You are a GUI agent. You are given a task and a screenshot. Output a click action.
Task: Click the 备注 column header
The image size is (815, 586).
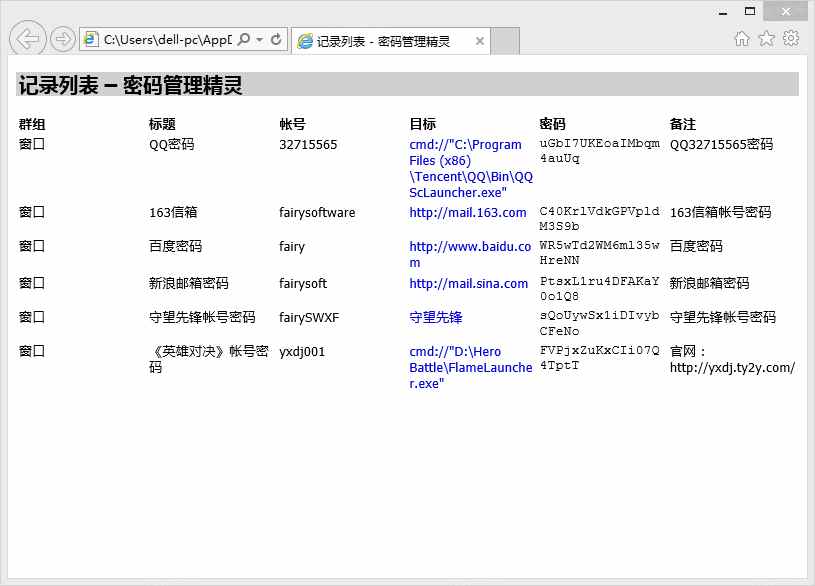pos(682,124)
